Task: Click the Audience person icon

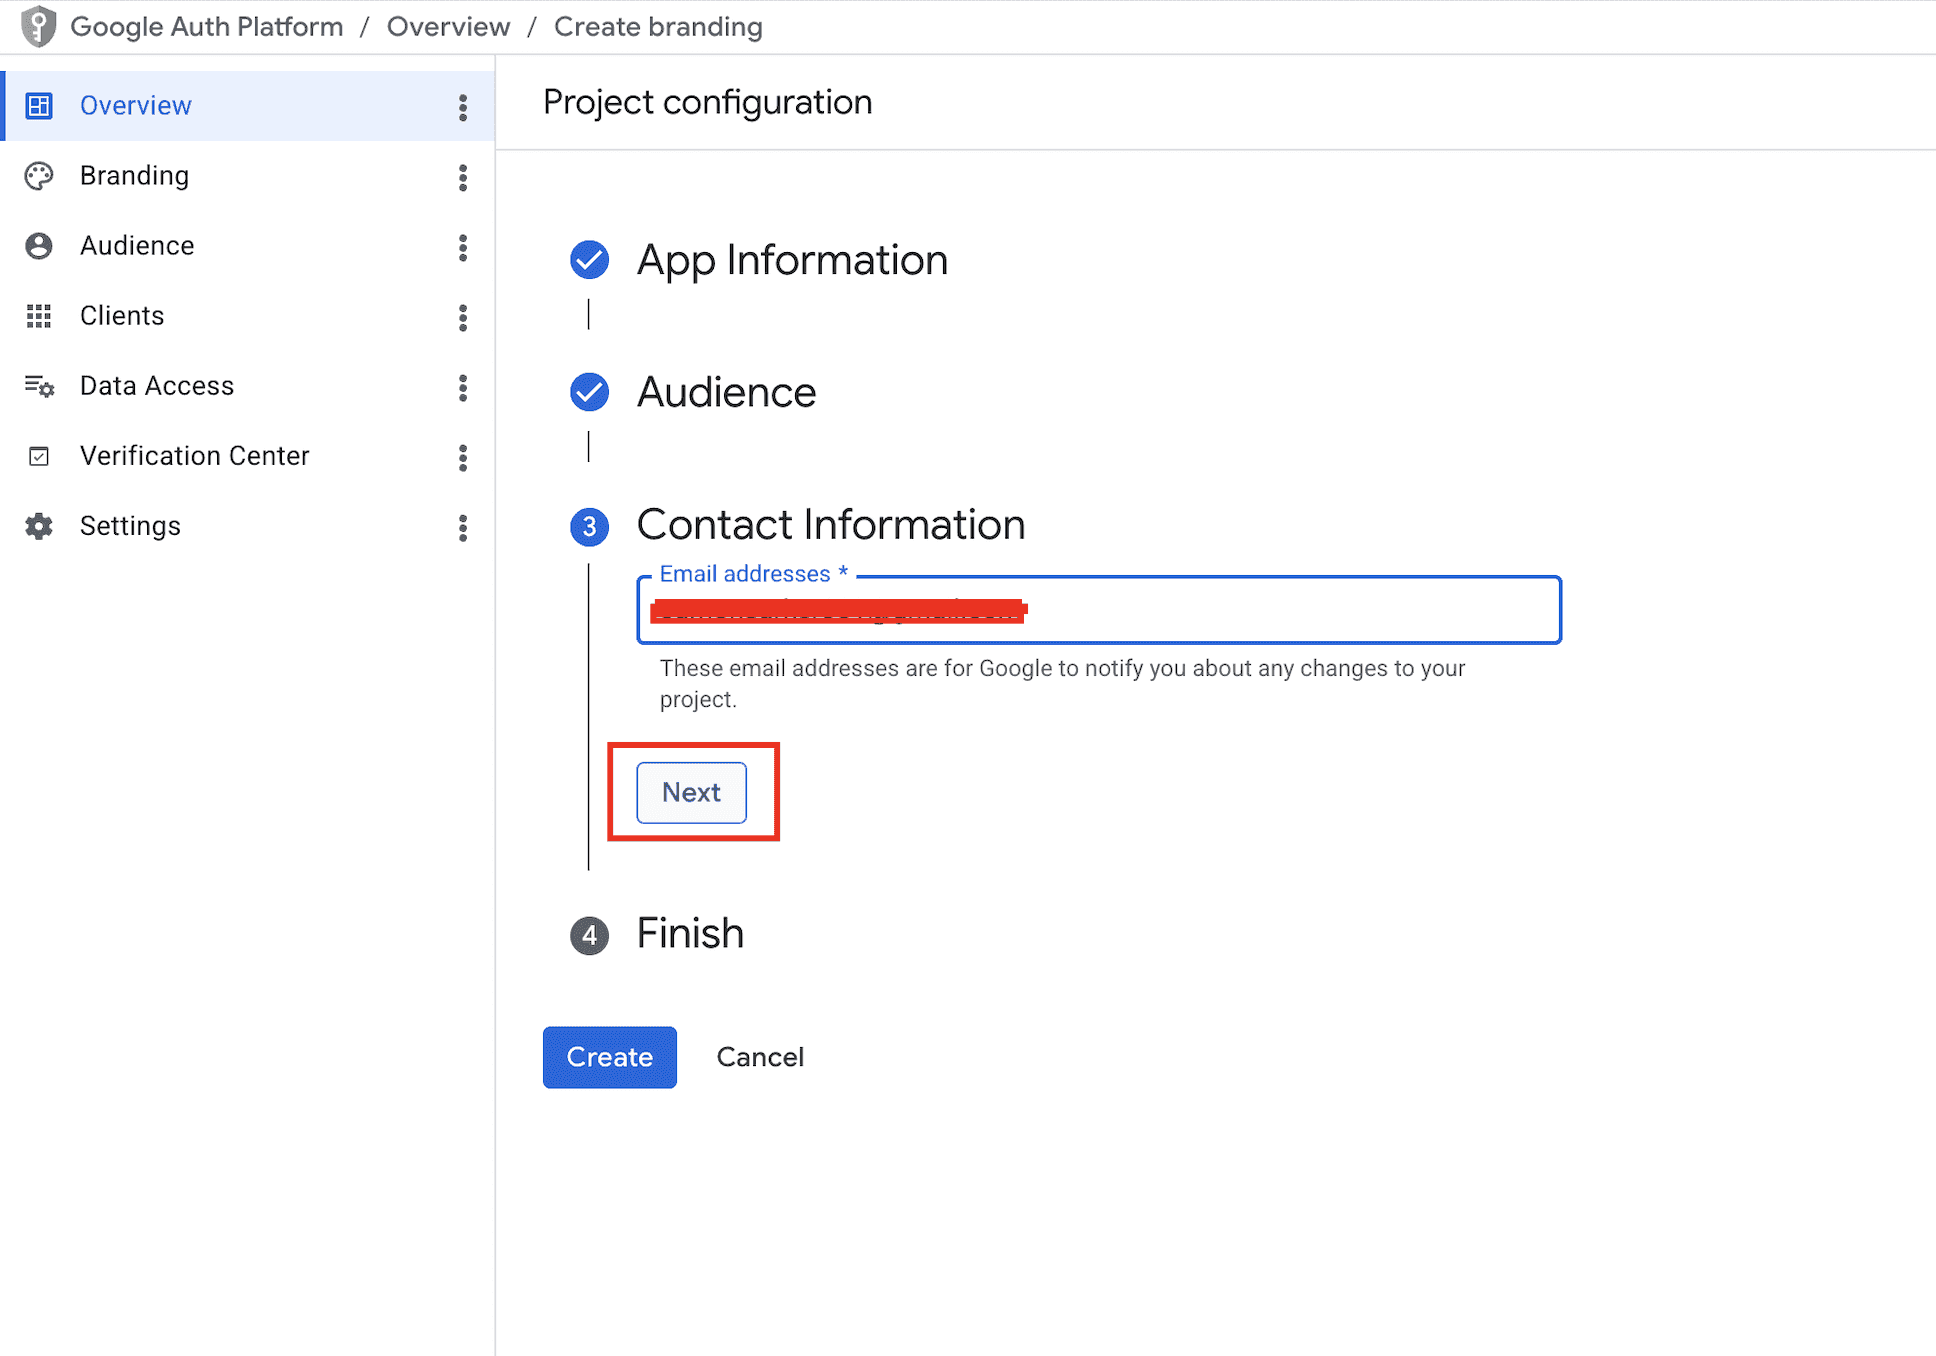Action: [39, 246]
